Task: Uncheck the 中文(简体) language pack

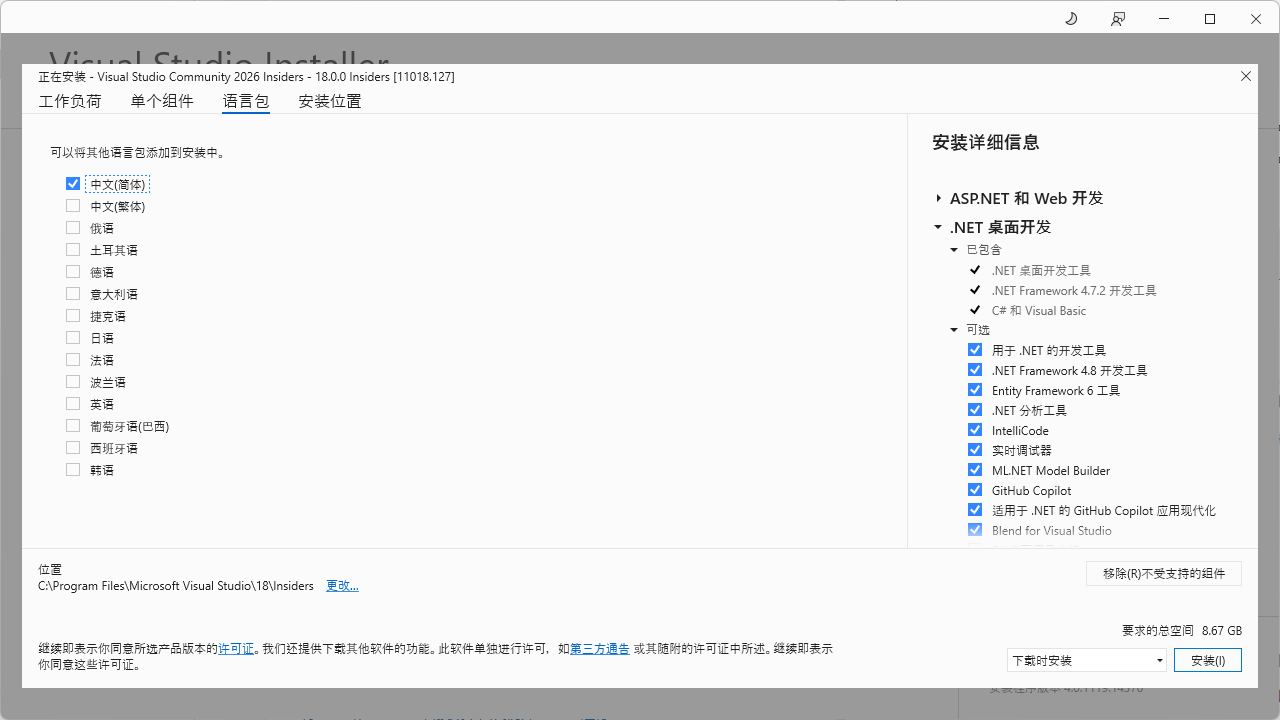Action: [73, 184]
